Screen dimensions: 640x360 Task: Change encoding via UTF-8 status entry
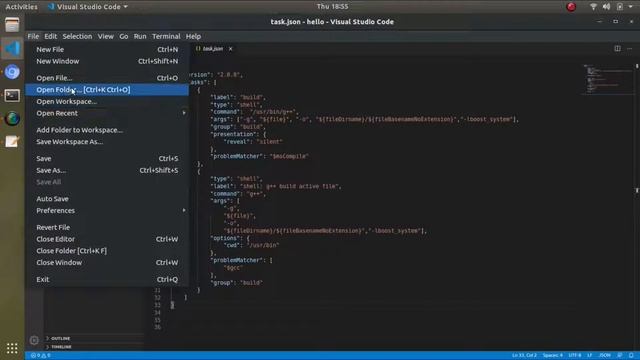575,356
